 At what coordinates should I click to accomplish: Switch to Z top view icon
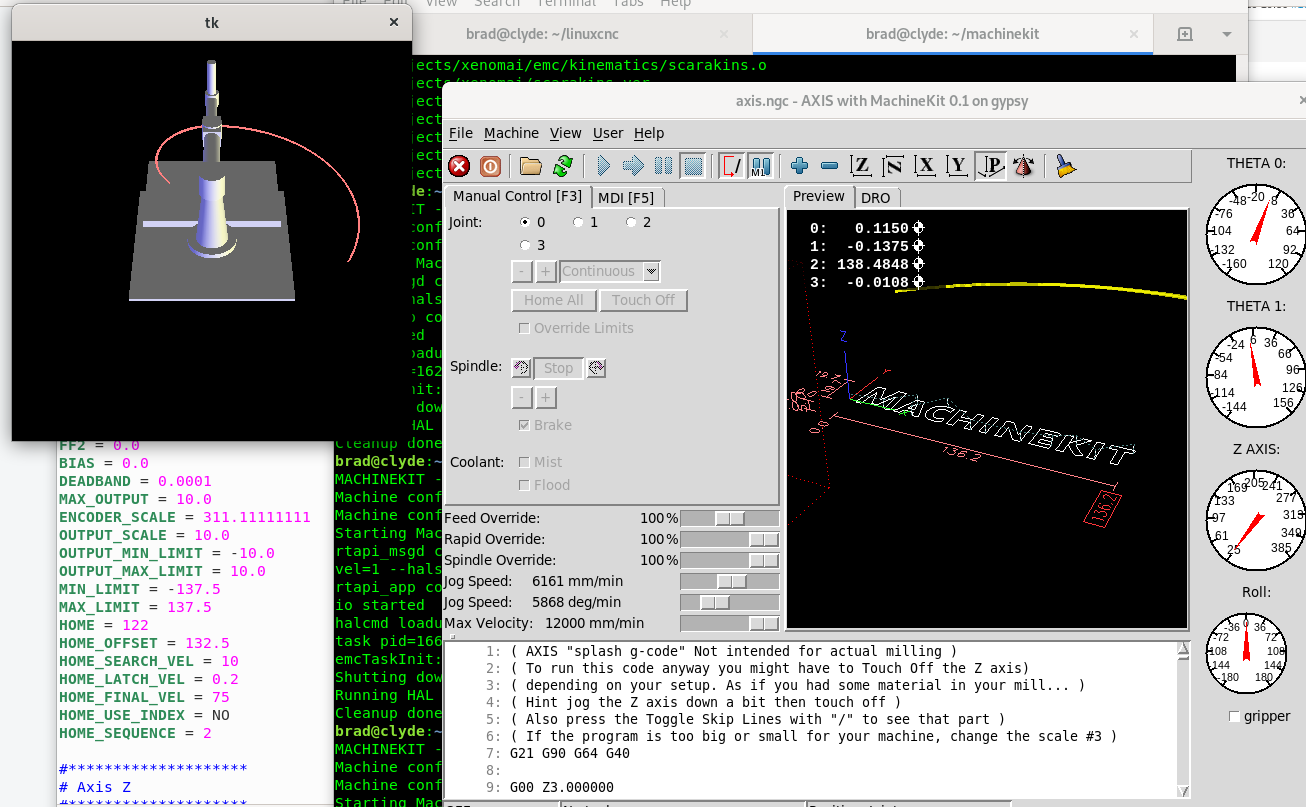click(861, 166)
